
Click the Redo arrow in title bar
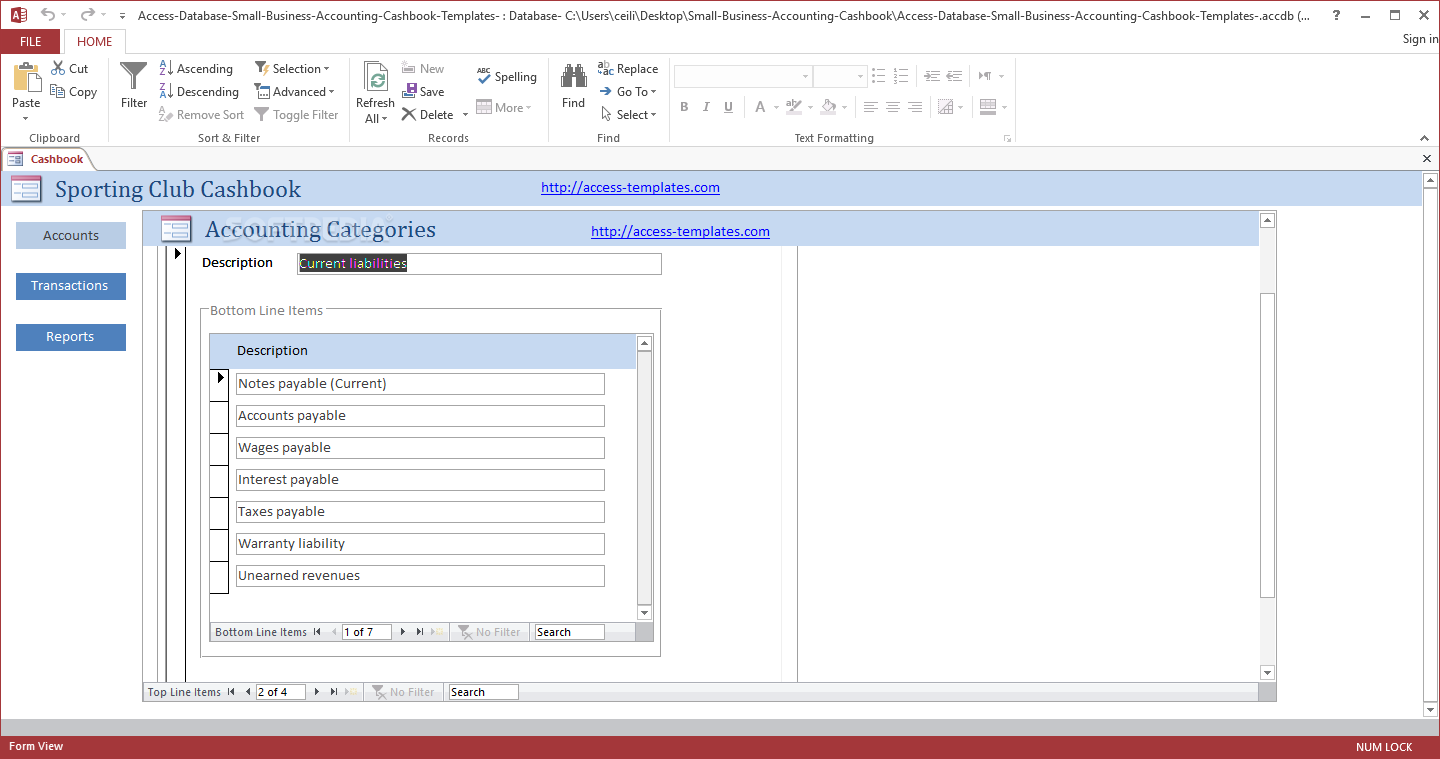[88, 15]
